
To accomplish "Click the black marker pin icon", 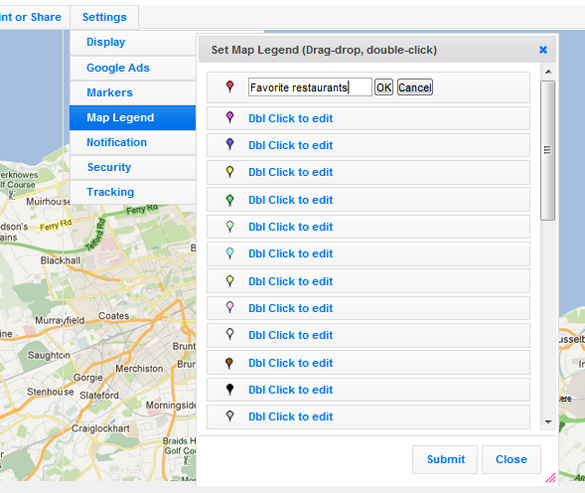I will (230, 390).
